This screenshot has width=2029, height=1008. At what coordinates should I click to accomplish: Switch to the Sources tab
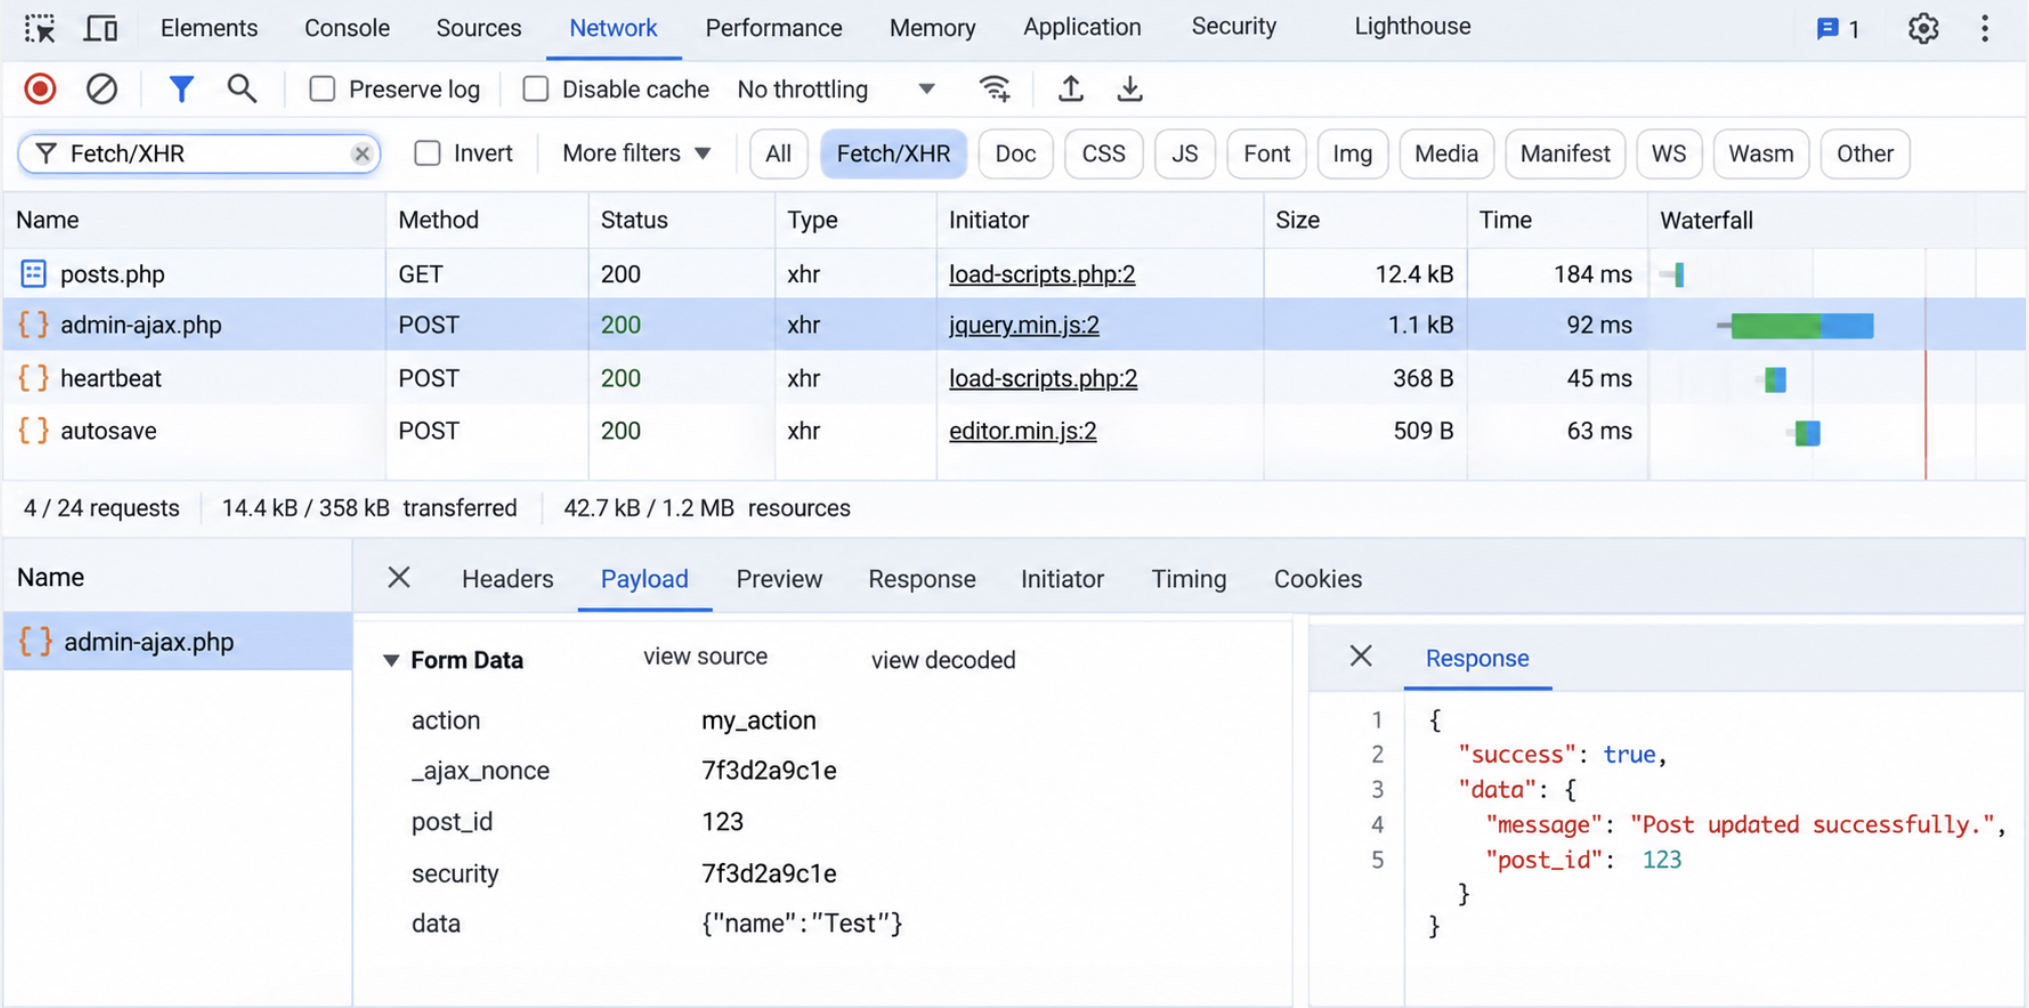[x=478, y=28]
